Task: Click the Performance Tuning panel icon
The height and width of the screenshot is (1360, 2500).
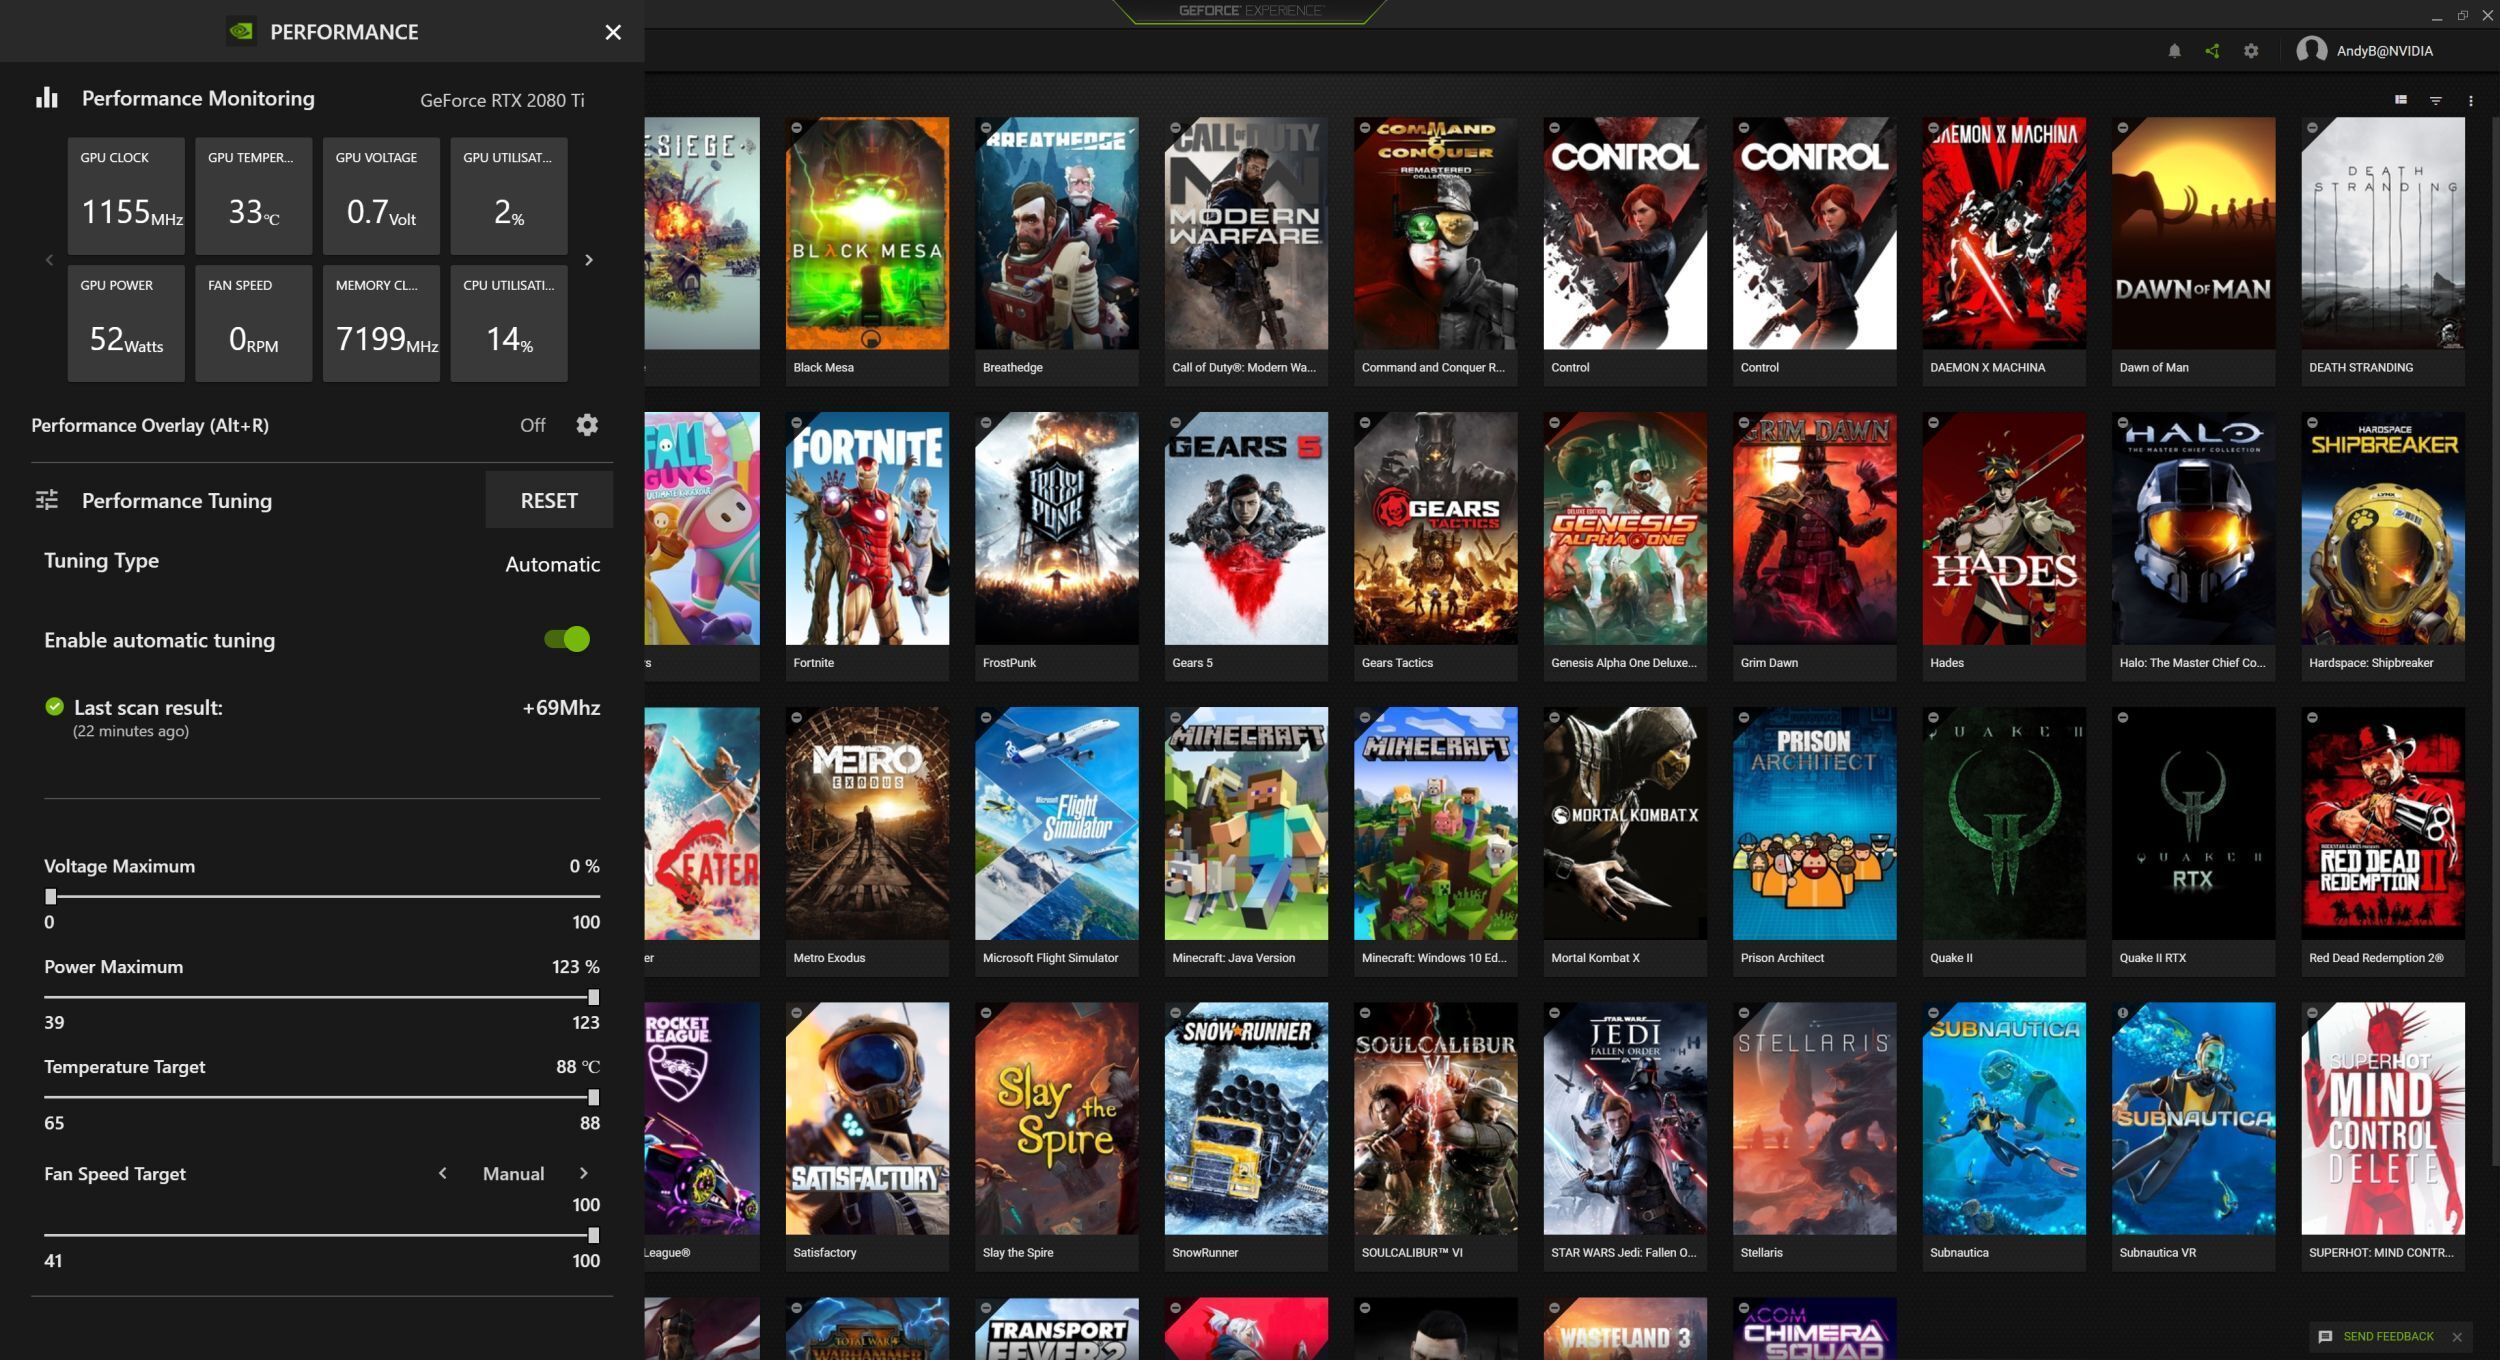Action: [x=45, y=499]
